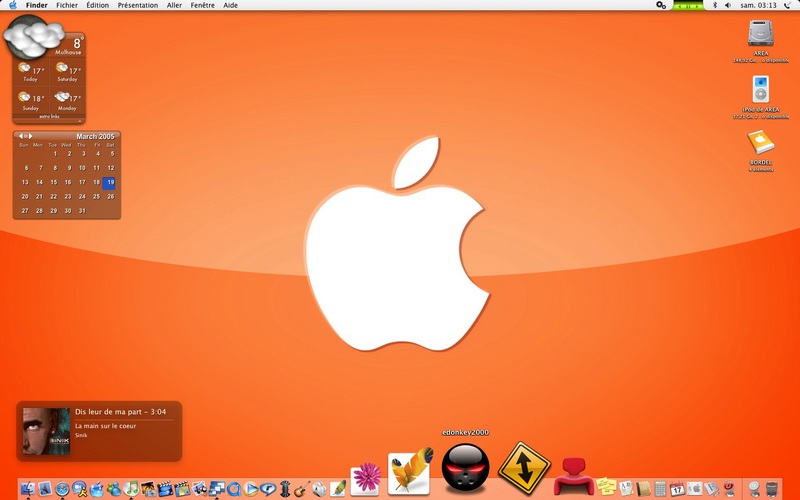Open the Trash in the Dock
This screenshot has width=800, height=500.
click(771, 488)
